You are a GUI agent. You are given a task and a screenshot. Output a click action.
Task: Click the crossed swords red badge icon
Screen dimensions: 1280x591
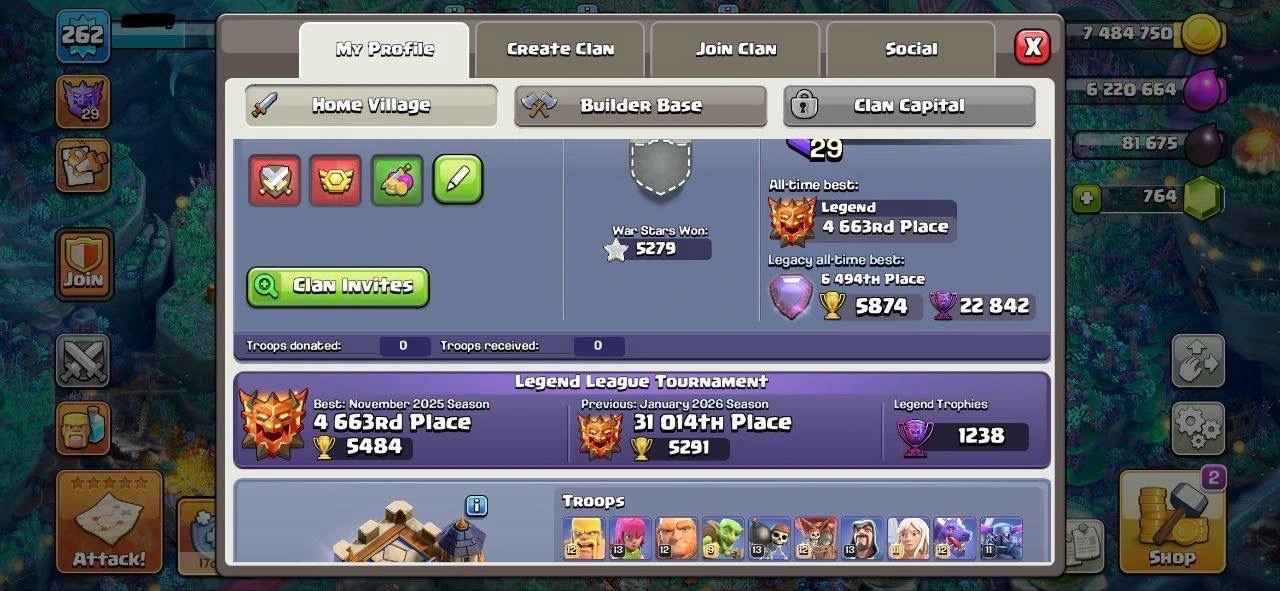point(275,180)
